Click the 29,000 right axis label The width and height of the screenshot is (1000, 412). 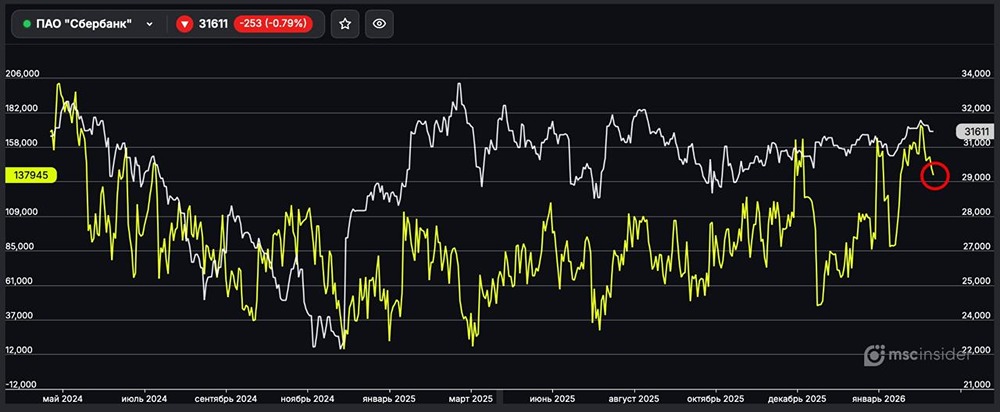point(976,178)
